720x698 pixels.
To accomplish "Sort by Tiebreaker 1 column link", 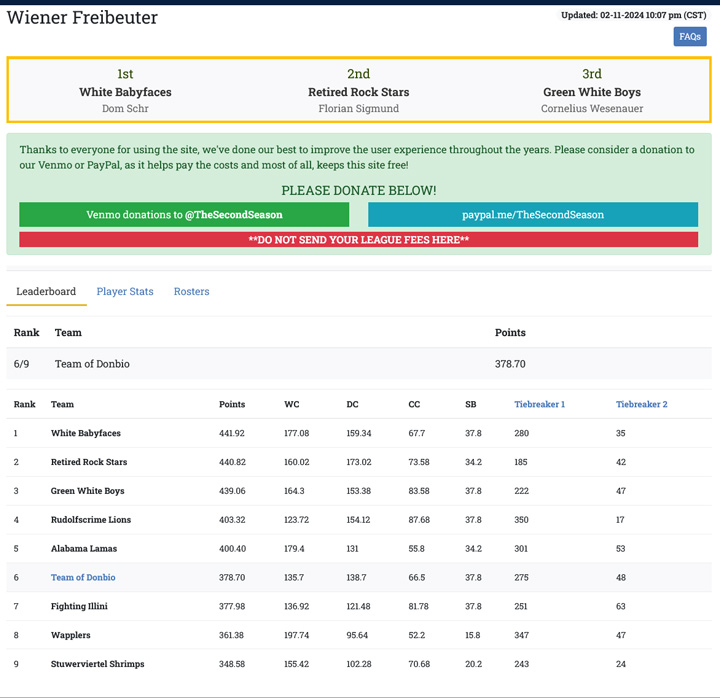I will (540, 404).
